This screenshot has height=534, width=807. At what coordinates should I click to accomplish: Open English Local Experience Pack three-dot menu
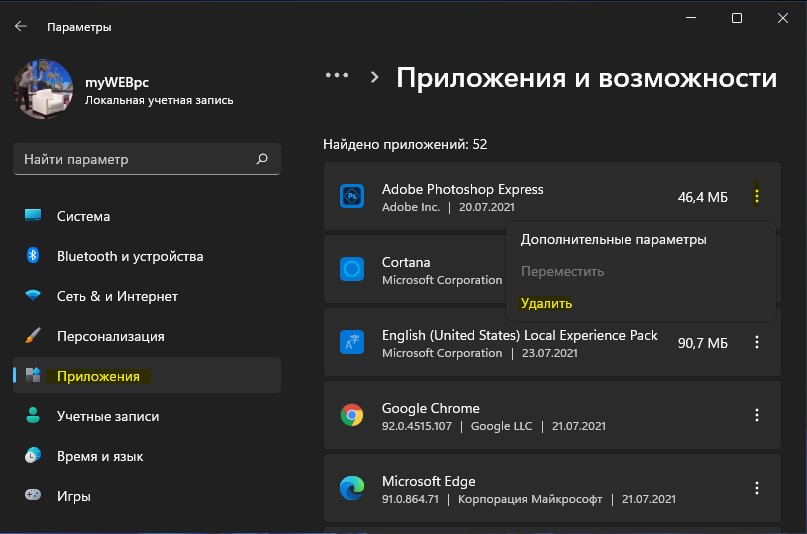(757, 342)
